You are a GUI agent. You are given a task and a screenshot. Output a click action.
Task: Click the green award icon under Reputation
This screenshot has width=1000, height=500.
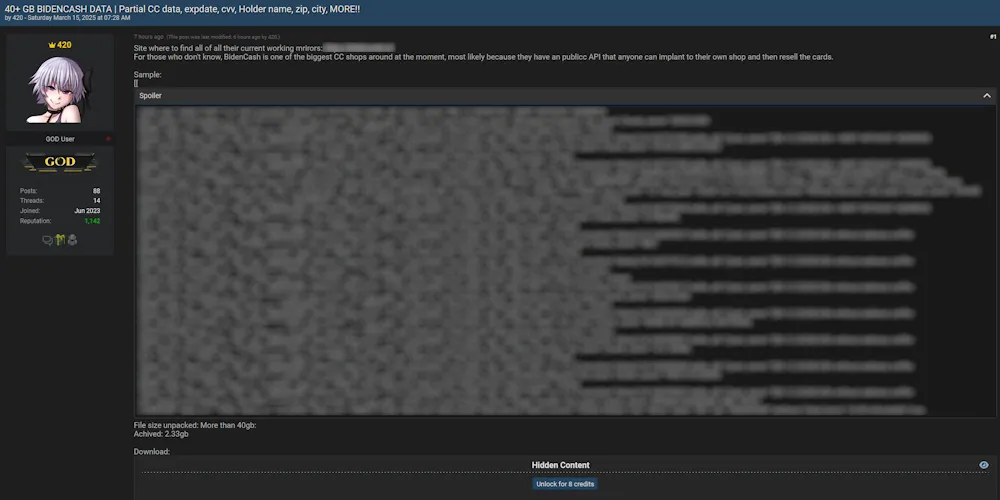tap(59, 240)
